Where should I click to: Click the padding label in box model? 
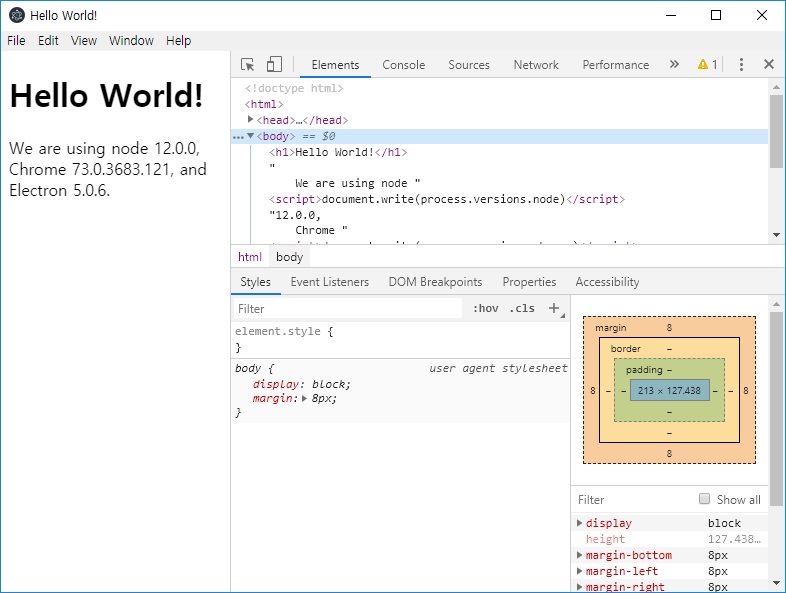[x=644, y=369]
